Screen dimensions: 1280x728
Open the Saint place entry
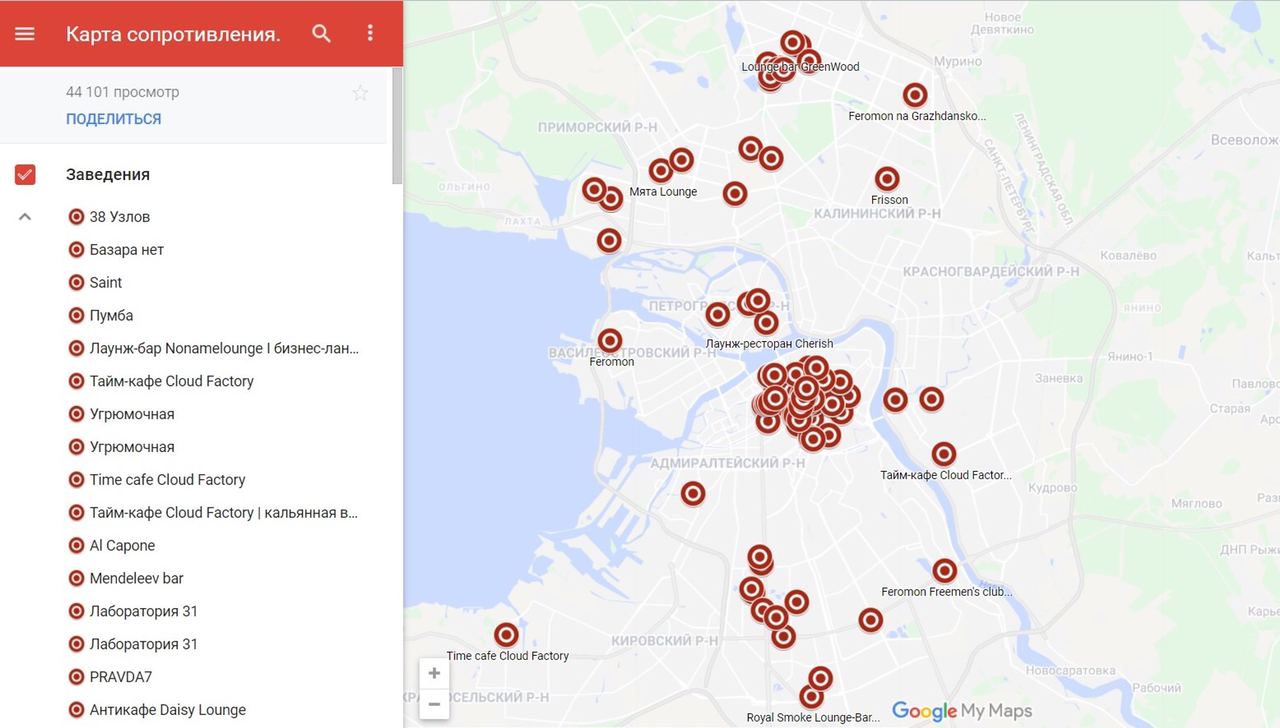coord(106,283)
